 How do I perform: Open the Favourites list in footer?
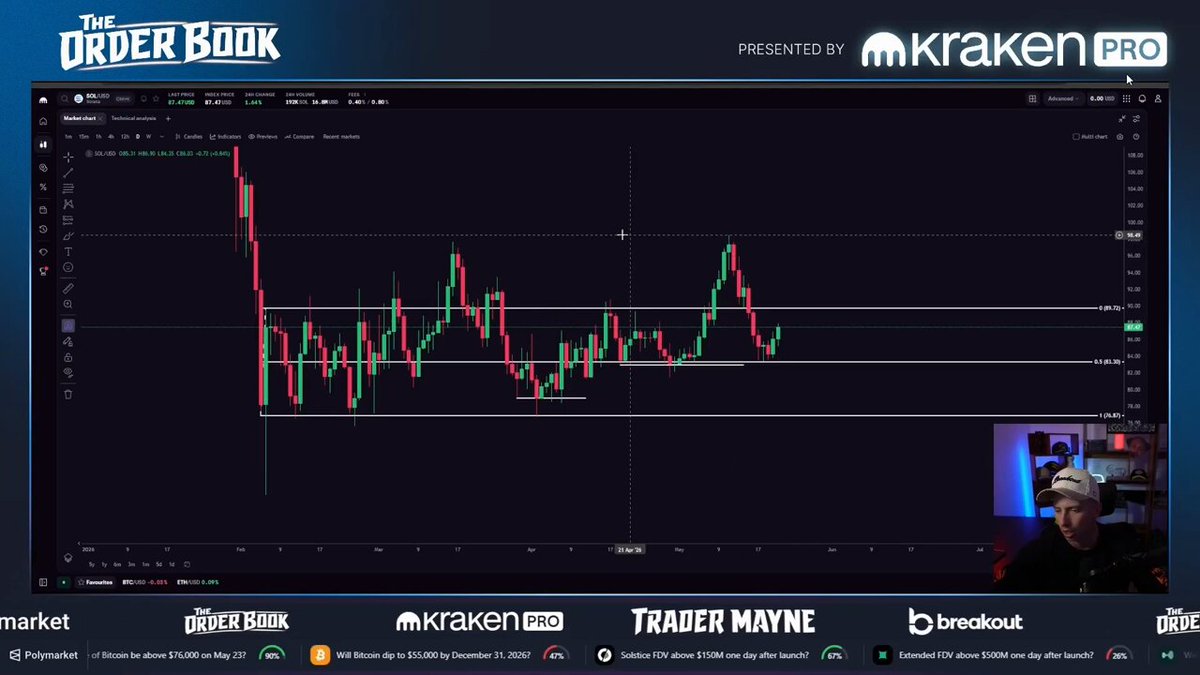coord(95,582)
